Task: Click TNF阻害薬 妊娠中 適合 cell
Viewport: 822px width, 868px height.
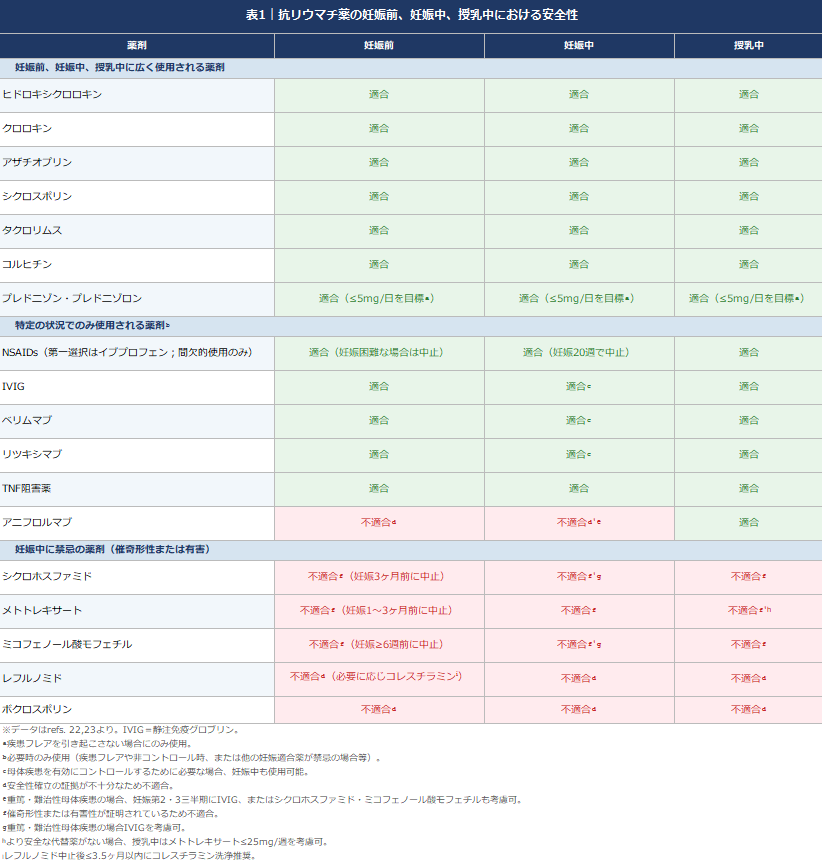Action: pos(579,488)
